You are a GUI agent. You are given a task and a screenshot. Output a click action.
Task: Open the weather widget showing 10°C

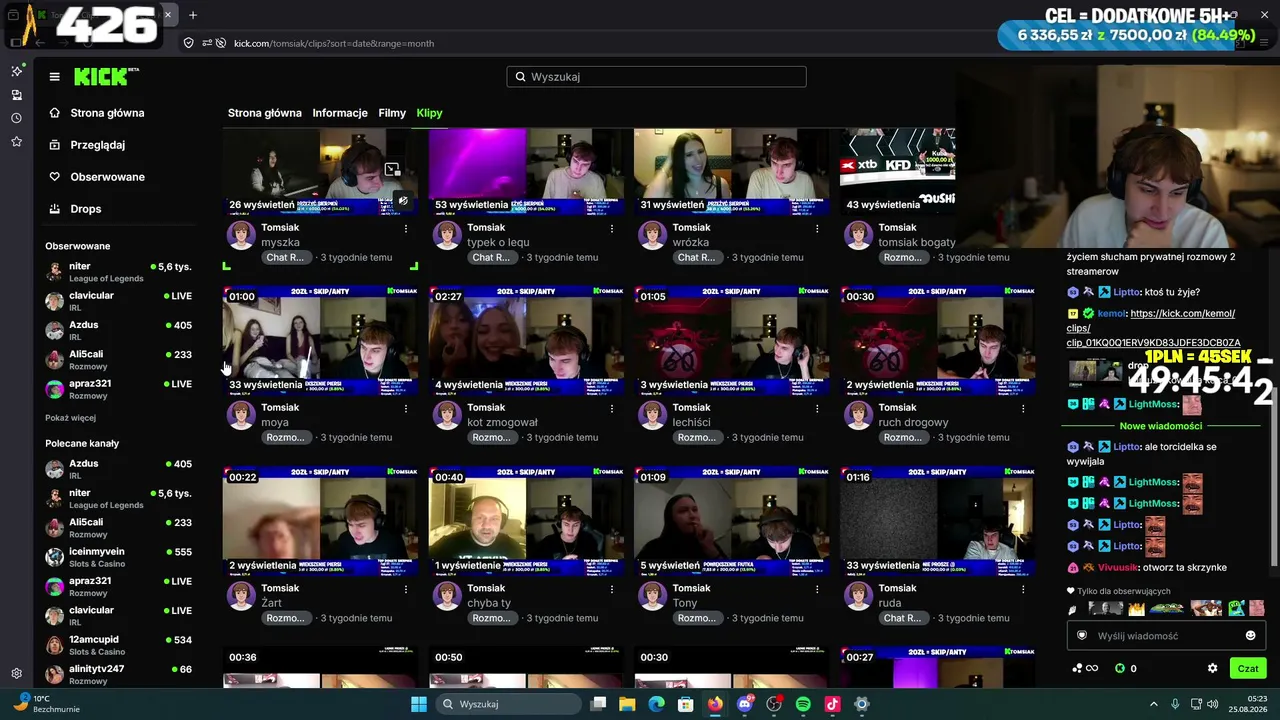[45, 704]
